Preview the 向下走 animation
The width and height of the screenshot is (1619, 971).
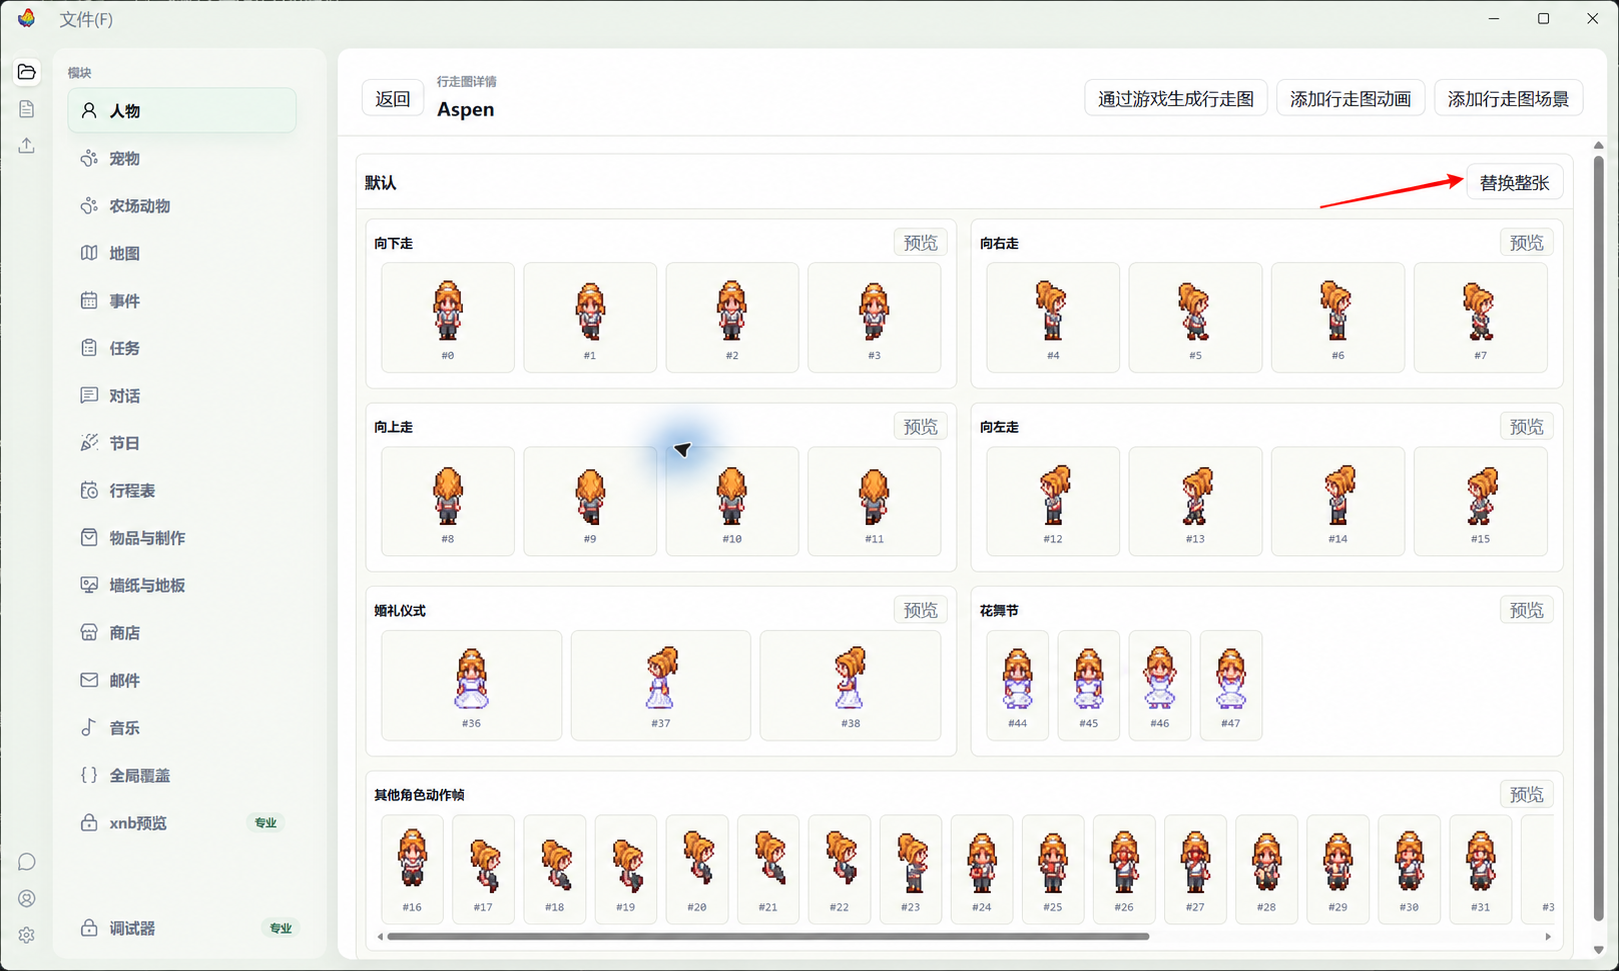click(921, 243)
